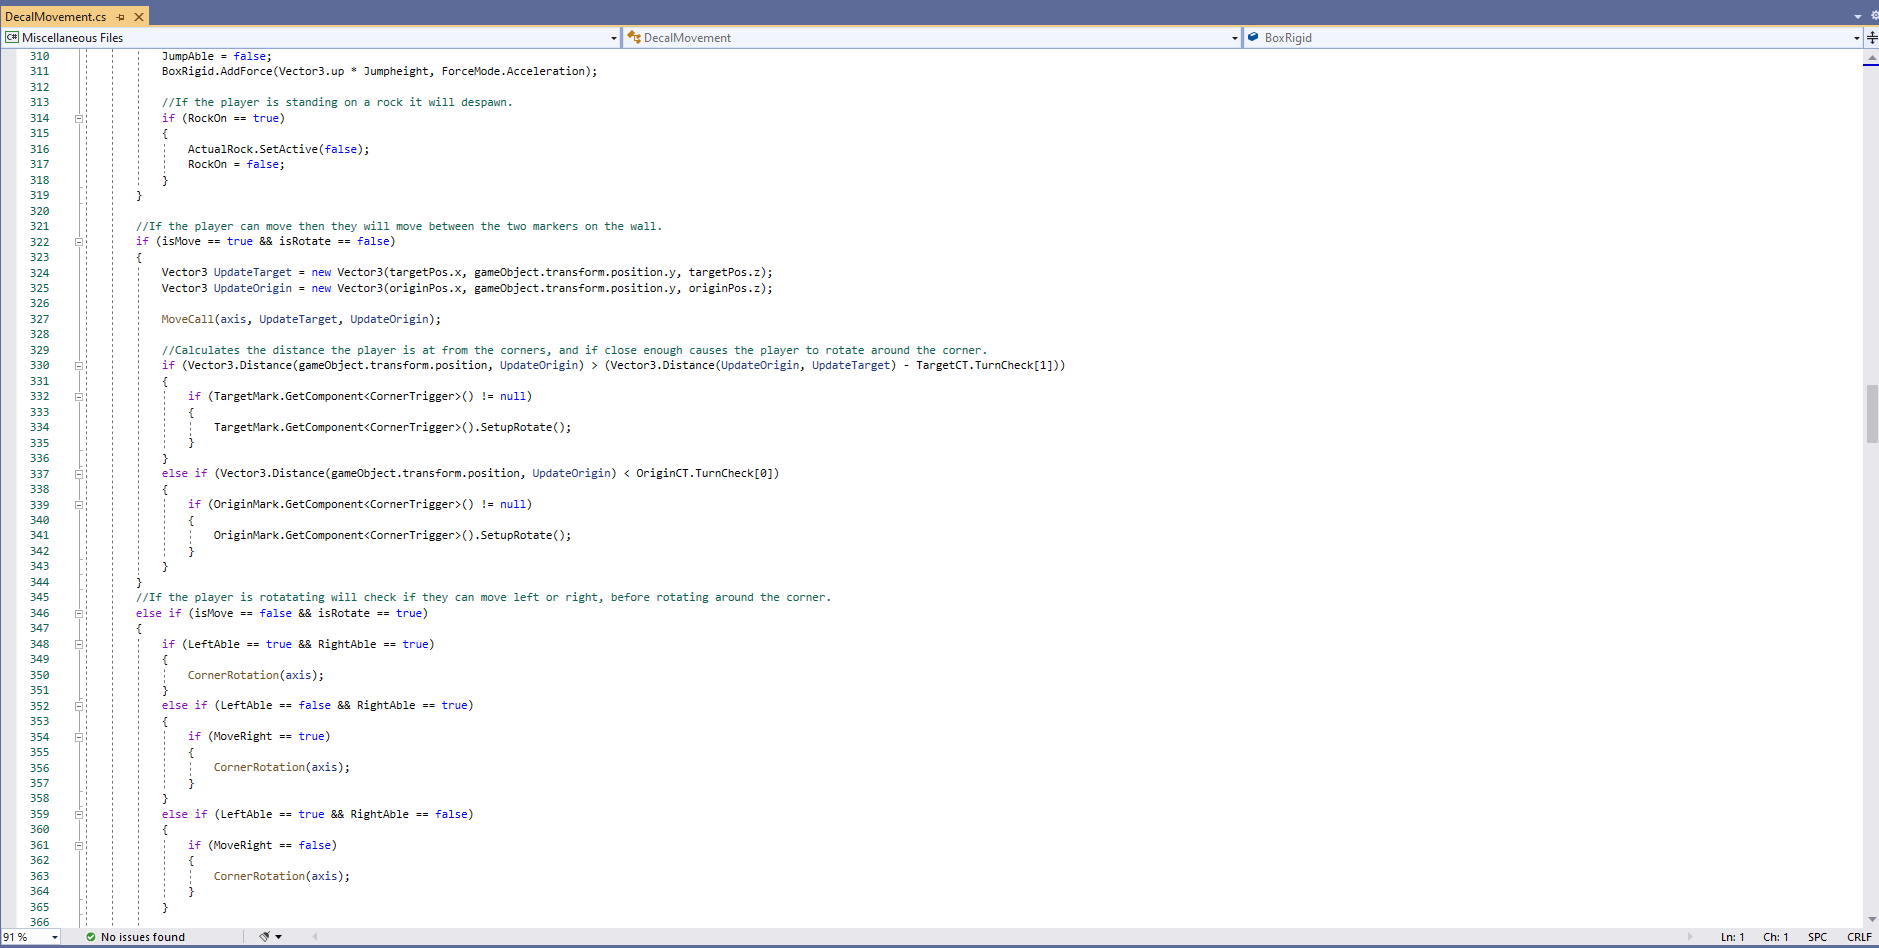Toggle outlining for line 346 else-if block

(x=79, y=614)
